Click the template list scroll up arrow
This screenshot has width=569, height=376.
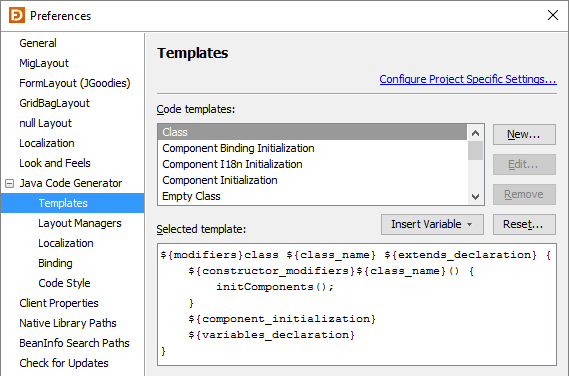(475, 133)
